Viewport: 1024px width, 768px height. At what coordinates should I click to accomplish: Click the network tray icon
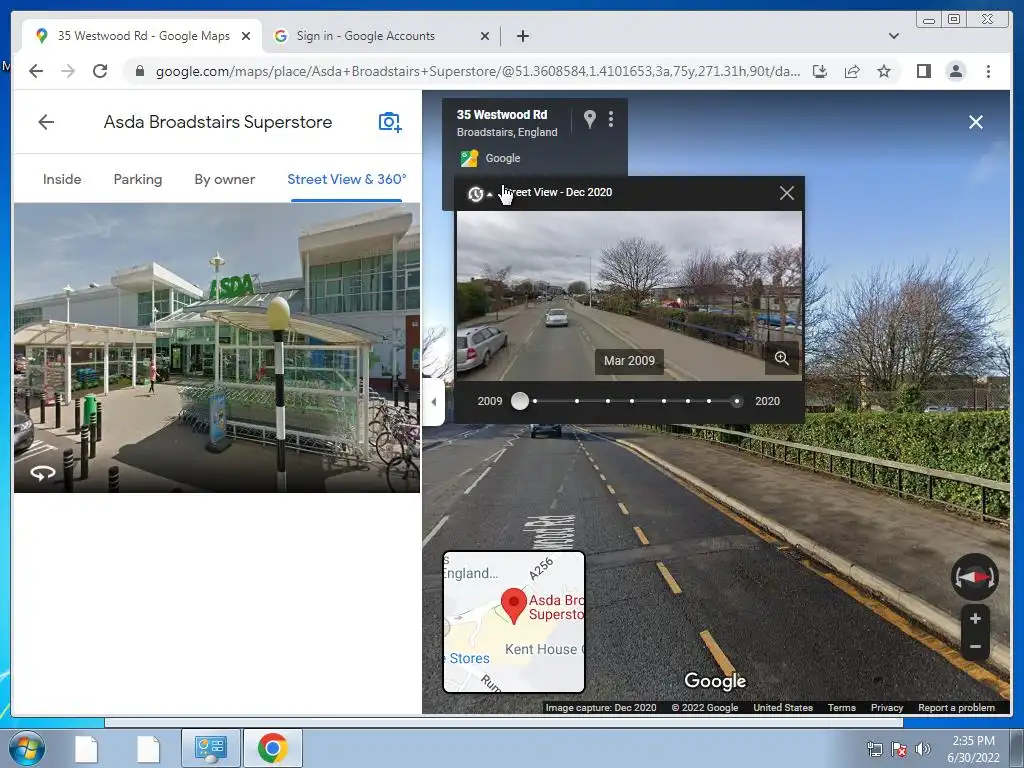(874, 749)
